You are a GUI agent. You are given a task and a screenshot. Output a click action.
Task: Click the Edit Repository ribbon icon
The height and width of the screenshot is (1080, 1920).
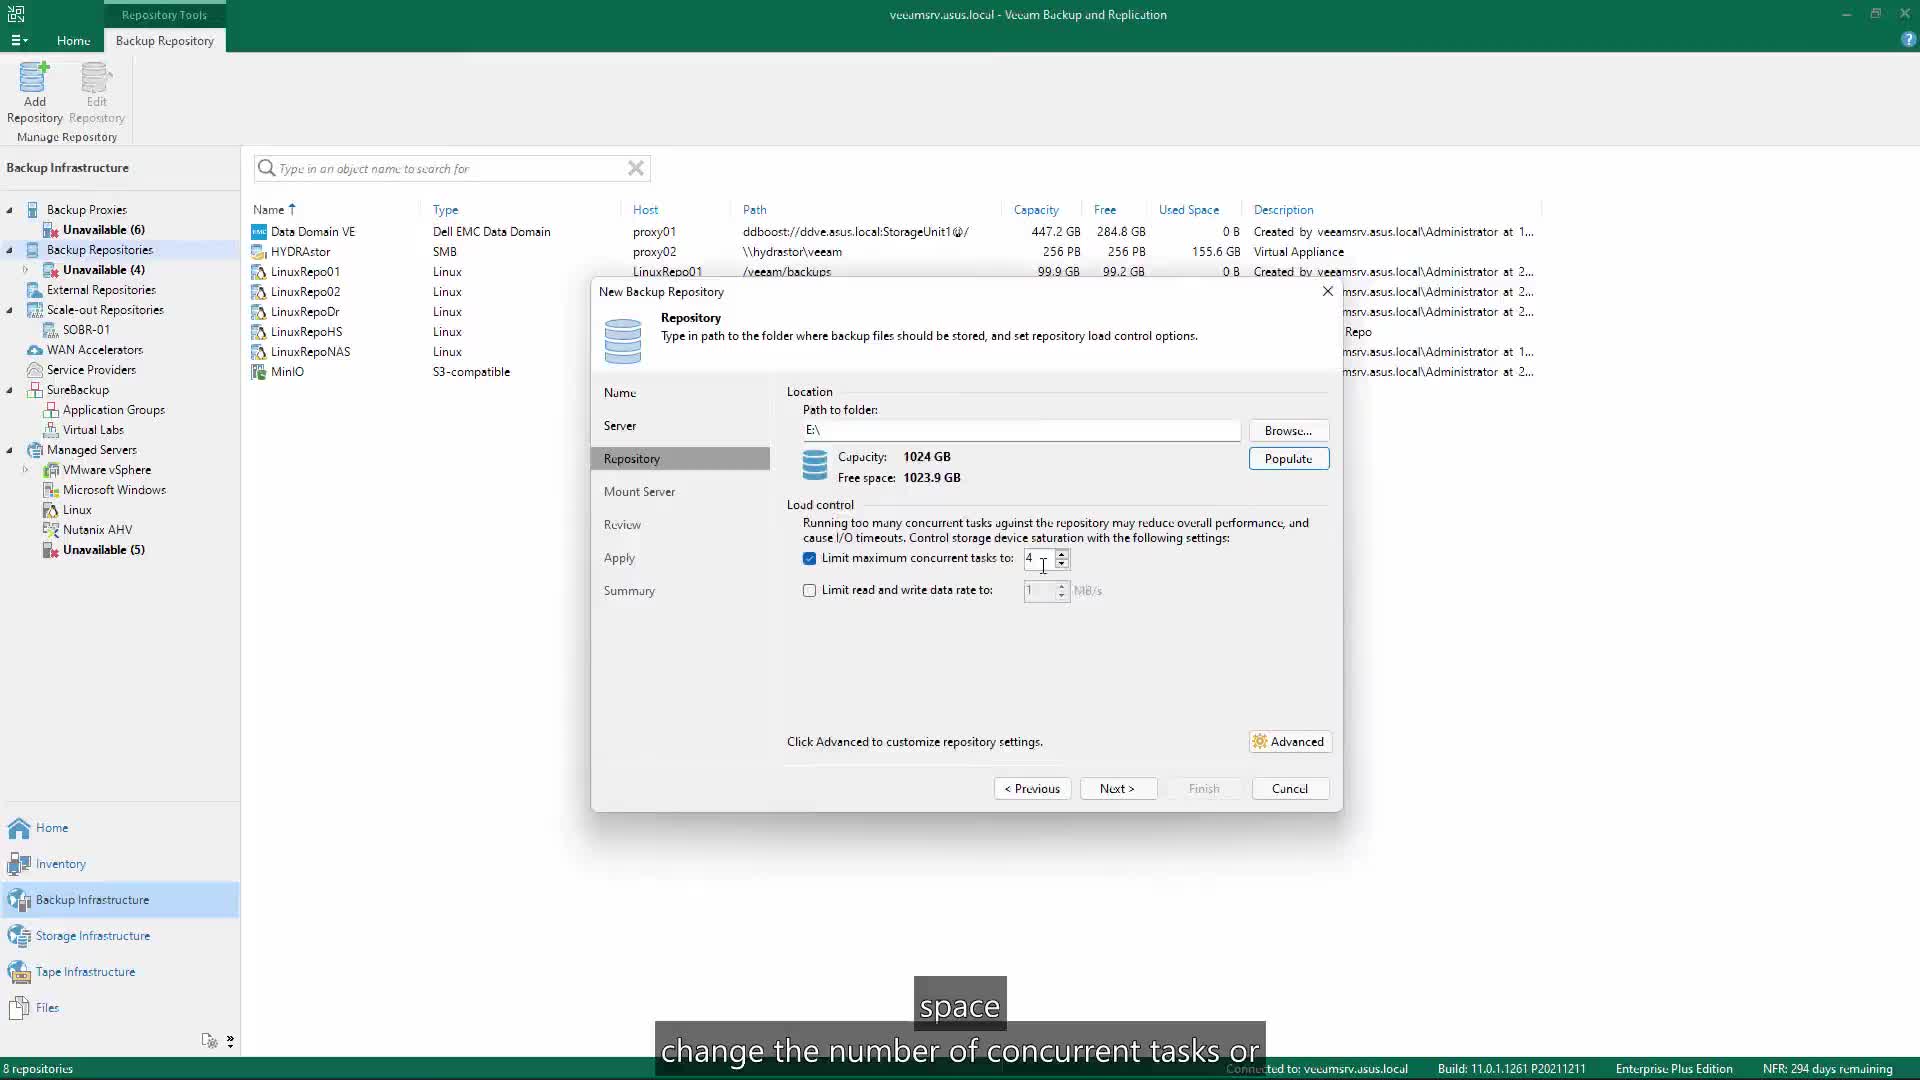(96, 78)
